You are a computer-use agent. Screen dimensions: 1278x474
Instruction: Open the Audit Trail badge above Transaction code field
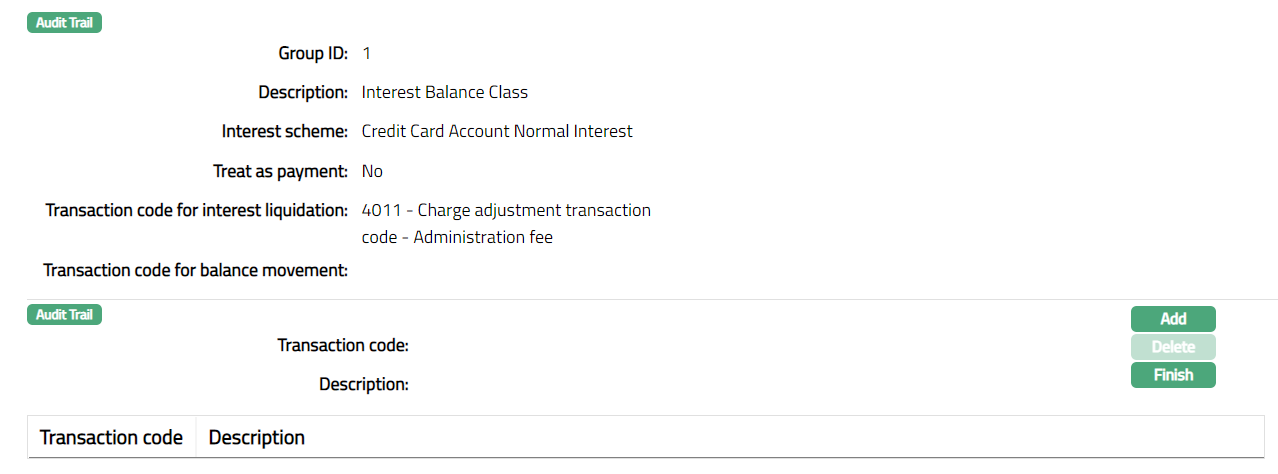pos(64,315)
